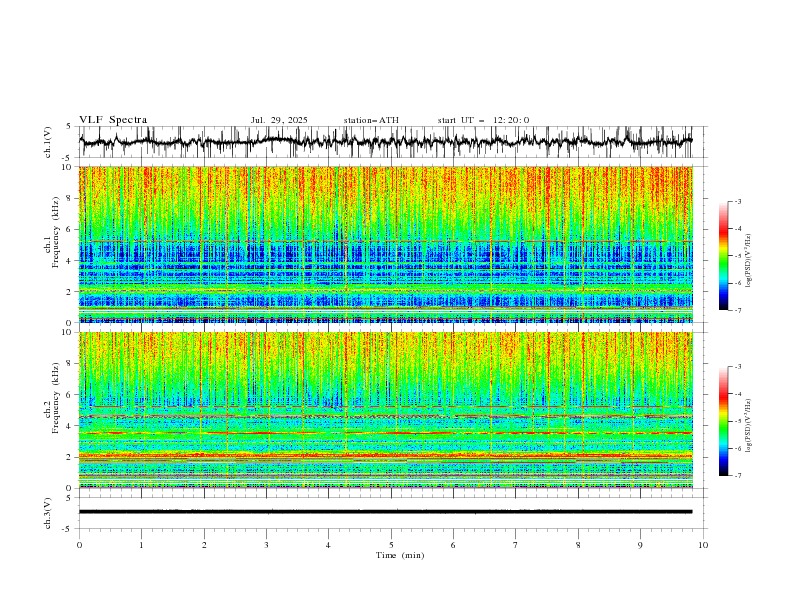Click the "-7" label on ch.1 colorbar

[x=738, y=310]
